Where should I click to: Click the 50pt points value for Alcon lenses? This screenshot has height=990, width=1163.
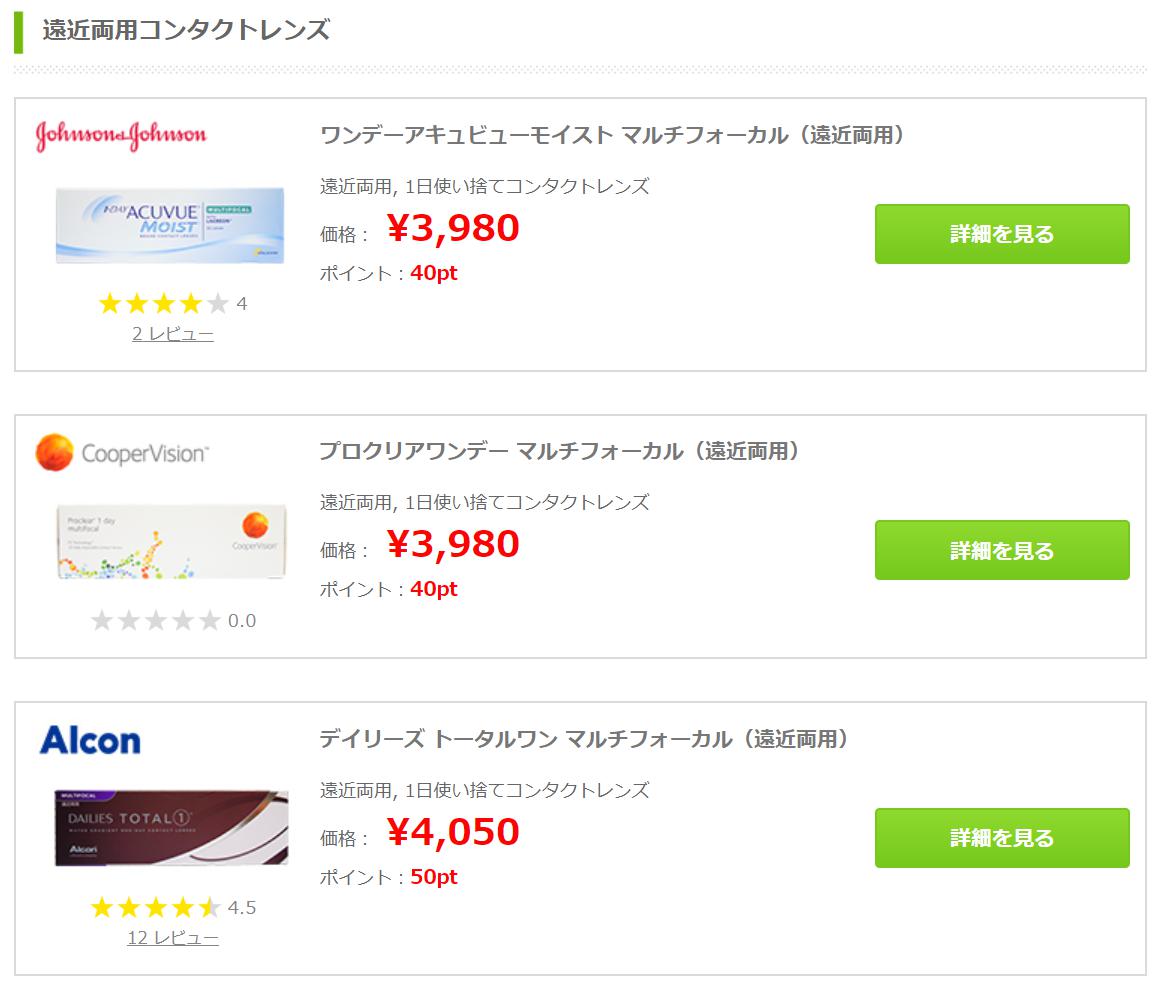[434, 877]
